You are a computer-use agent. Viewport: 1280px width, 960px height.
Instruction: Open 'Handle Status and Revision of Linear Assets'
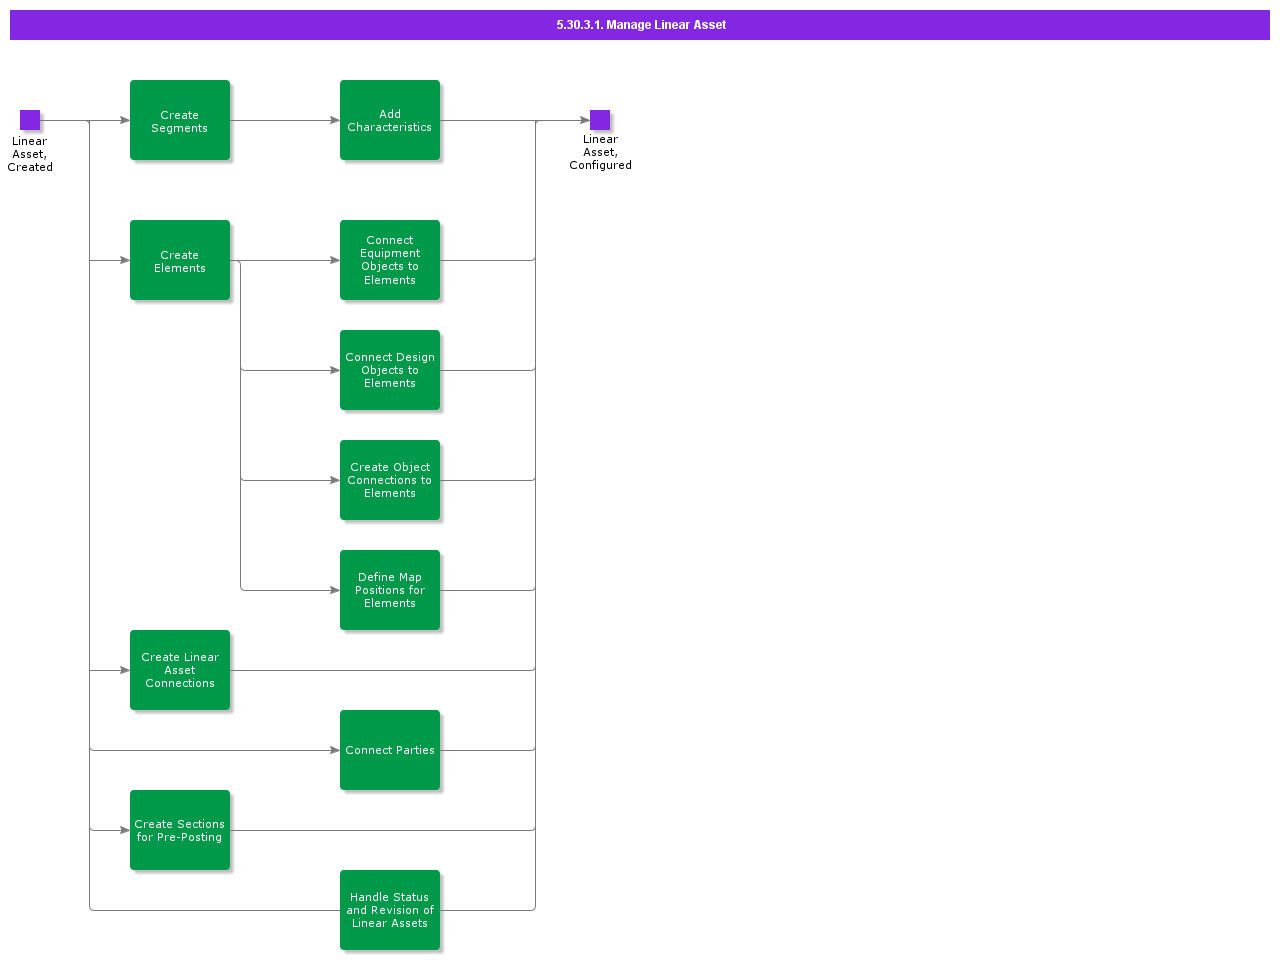pos(390,910)
